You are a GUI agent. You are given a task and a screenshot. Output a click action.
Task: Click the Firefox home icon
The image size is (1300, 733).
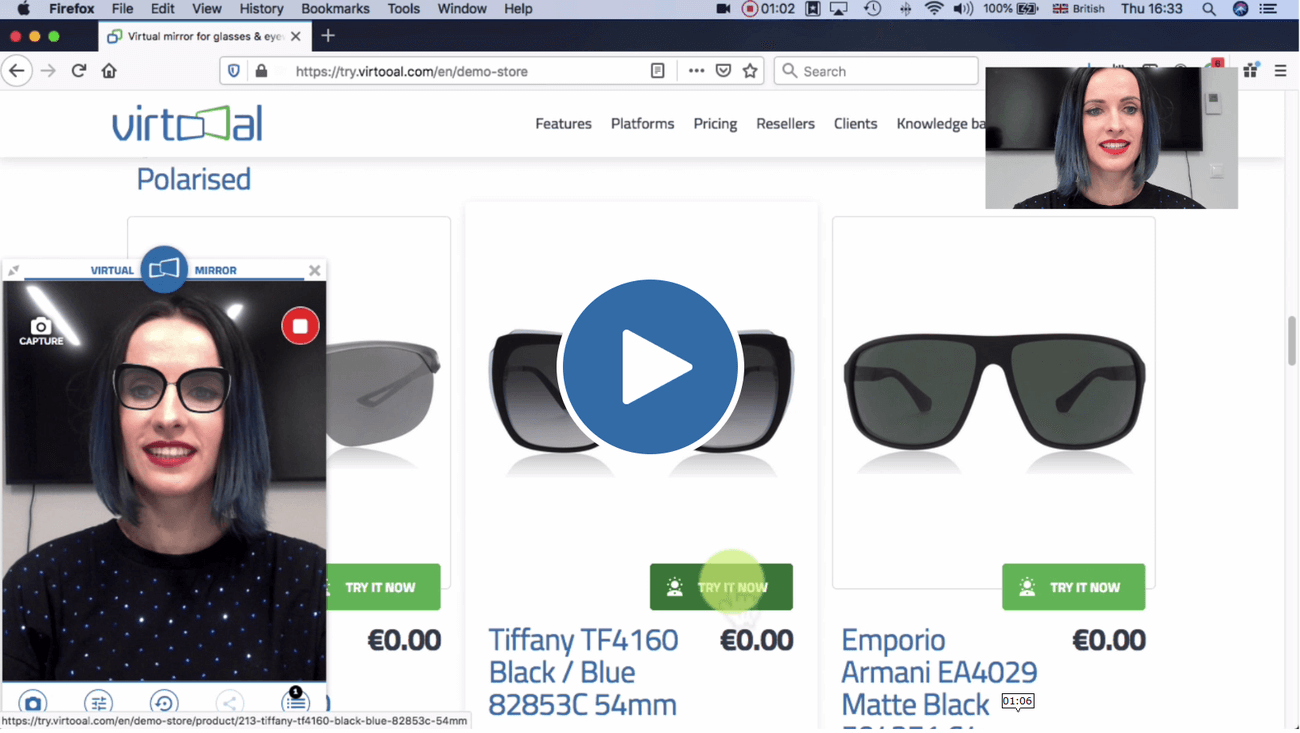[109, 71]
